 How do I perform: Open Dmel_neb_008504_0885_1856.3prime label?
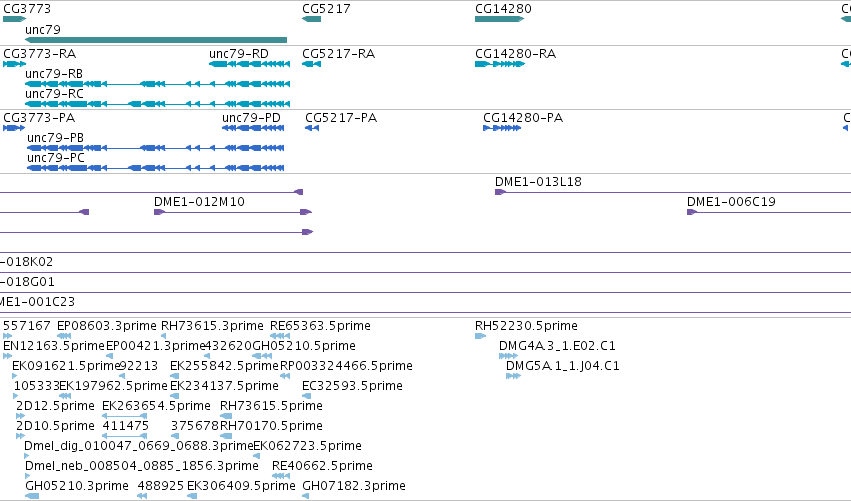point(142,466)
